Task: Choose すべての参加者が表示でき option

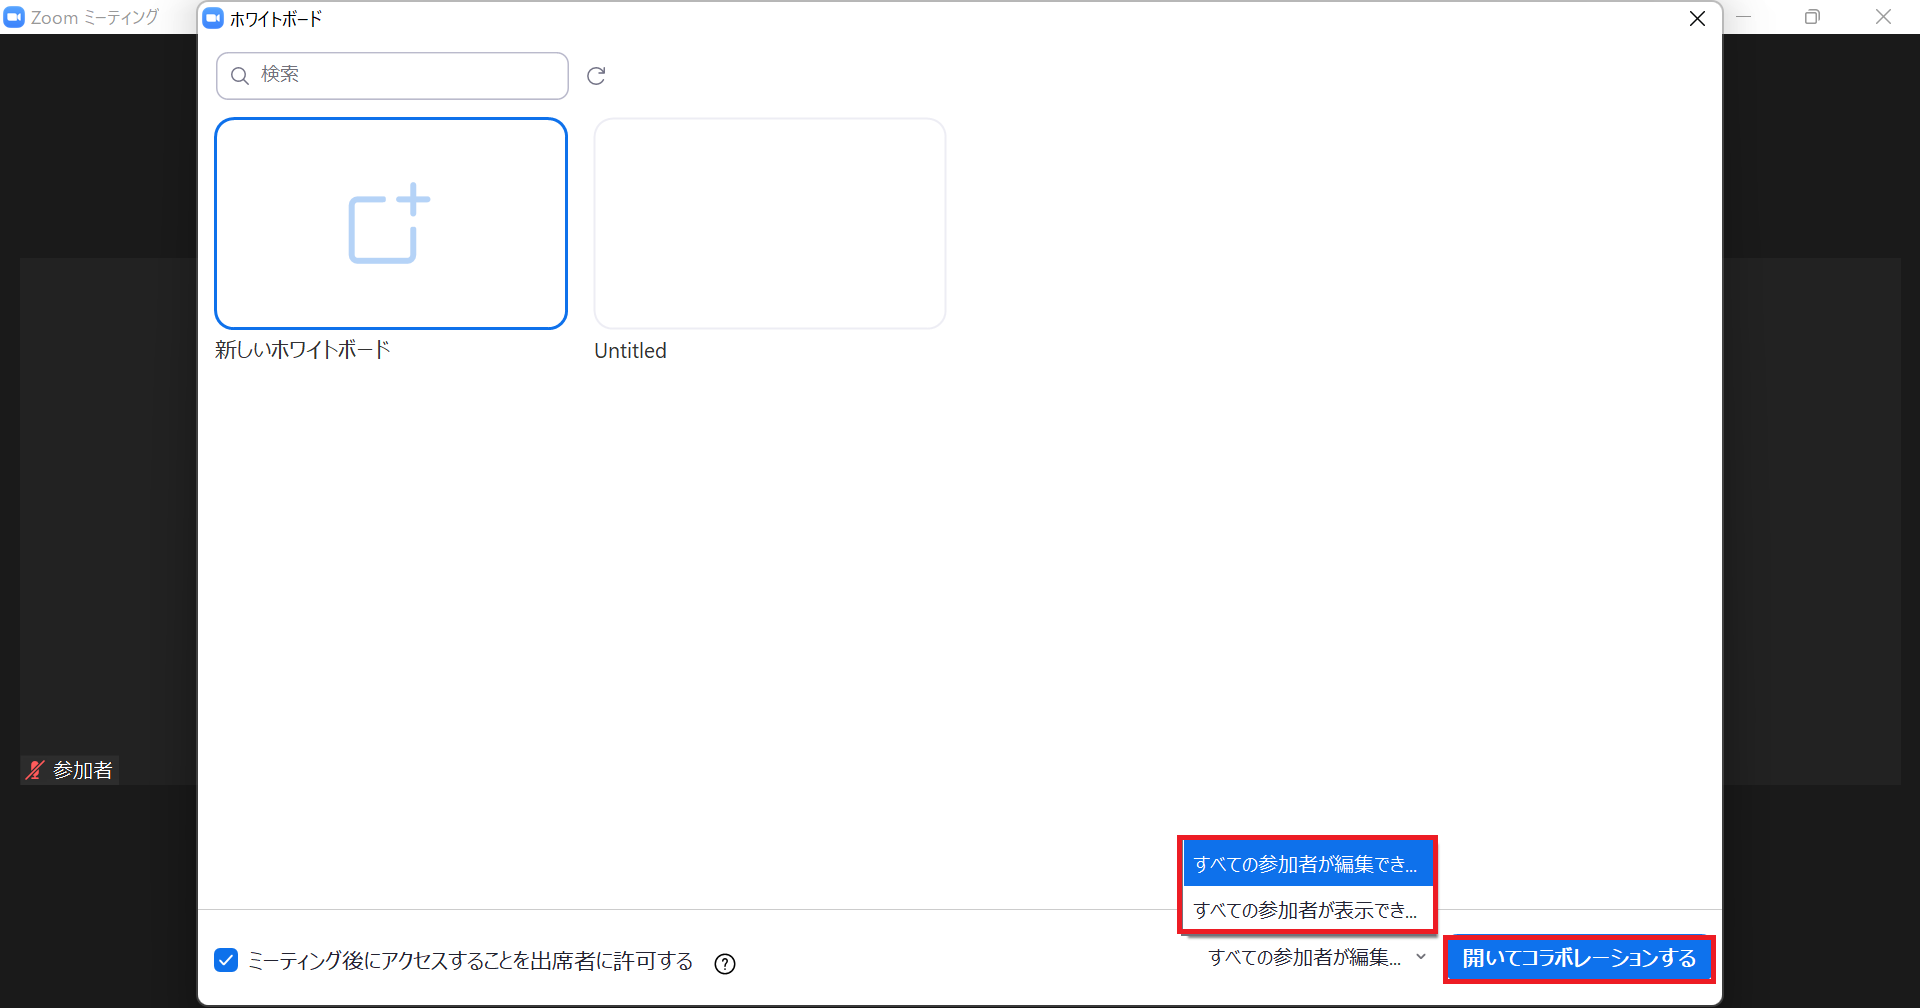Action: [x=1306, y=910]
